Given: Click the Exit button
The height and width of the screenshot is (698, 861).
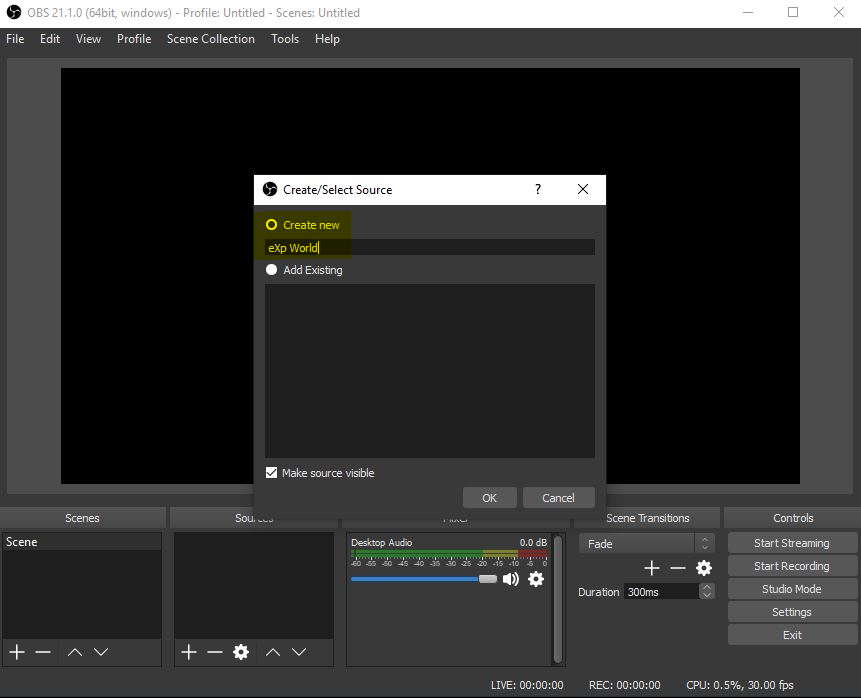Looking at the screenshot, I should (792, 635).
